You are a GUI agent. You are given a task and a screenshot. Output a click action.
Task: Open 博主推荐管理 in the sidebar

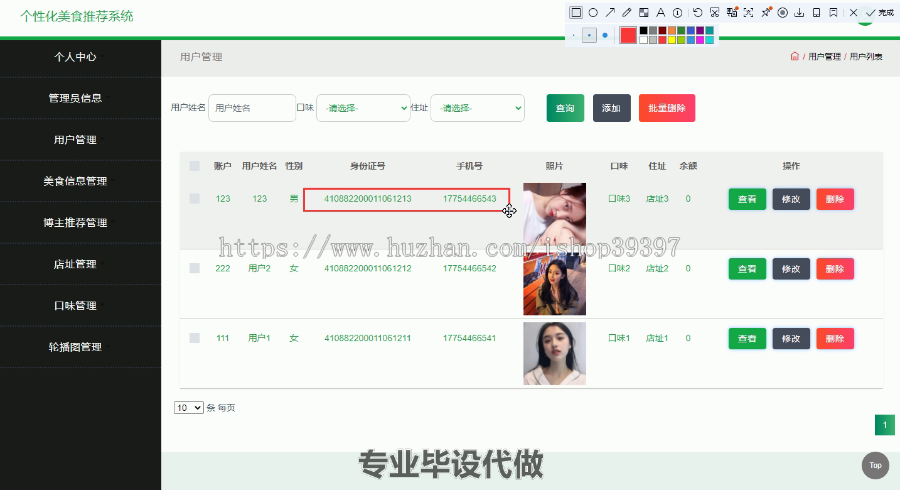click(x=75, y=223)
